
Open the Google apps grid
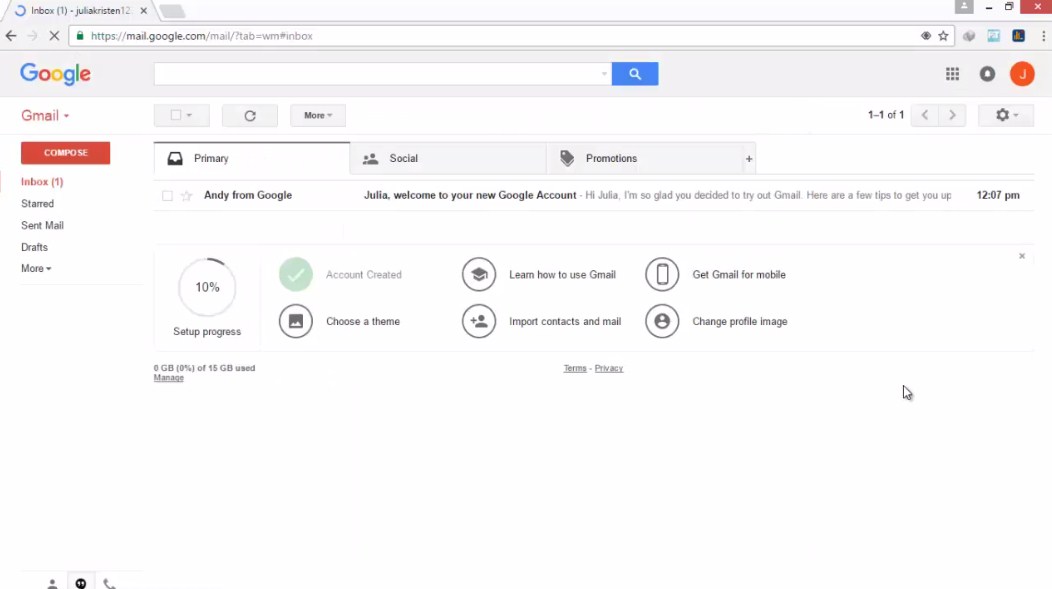click(x=952, y=74)
